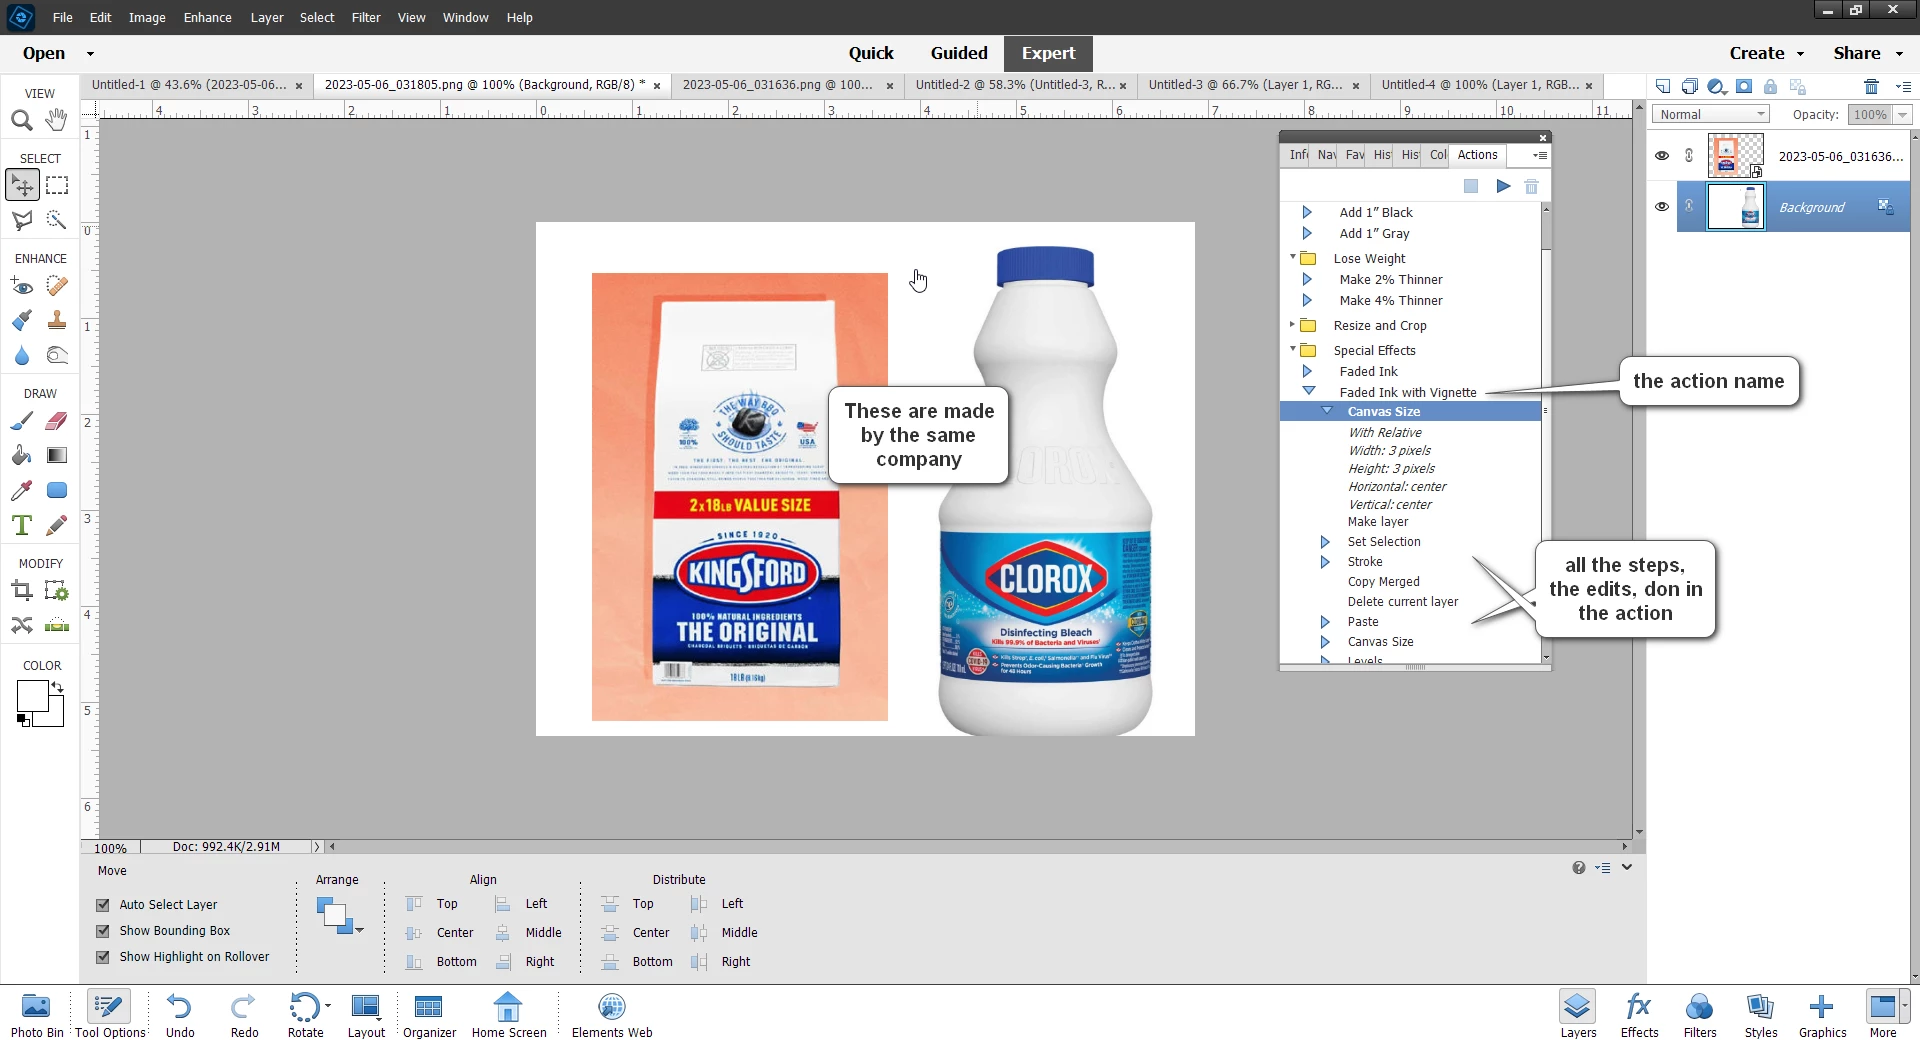Click the Open button
Viewport: 1920px width, 1040px height.
click(44, 53)
